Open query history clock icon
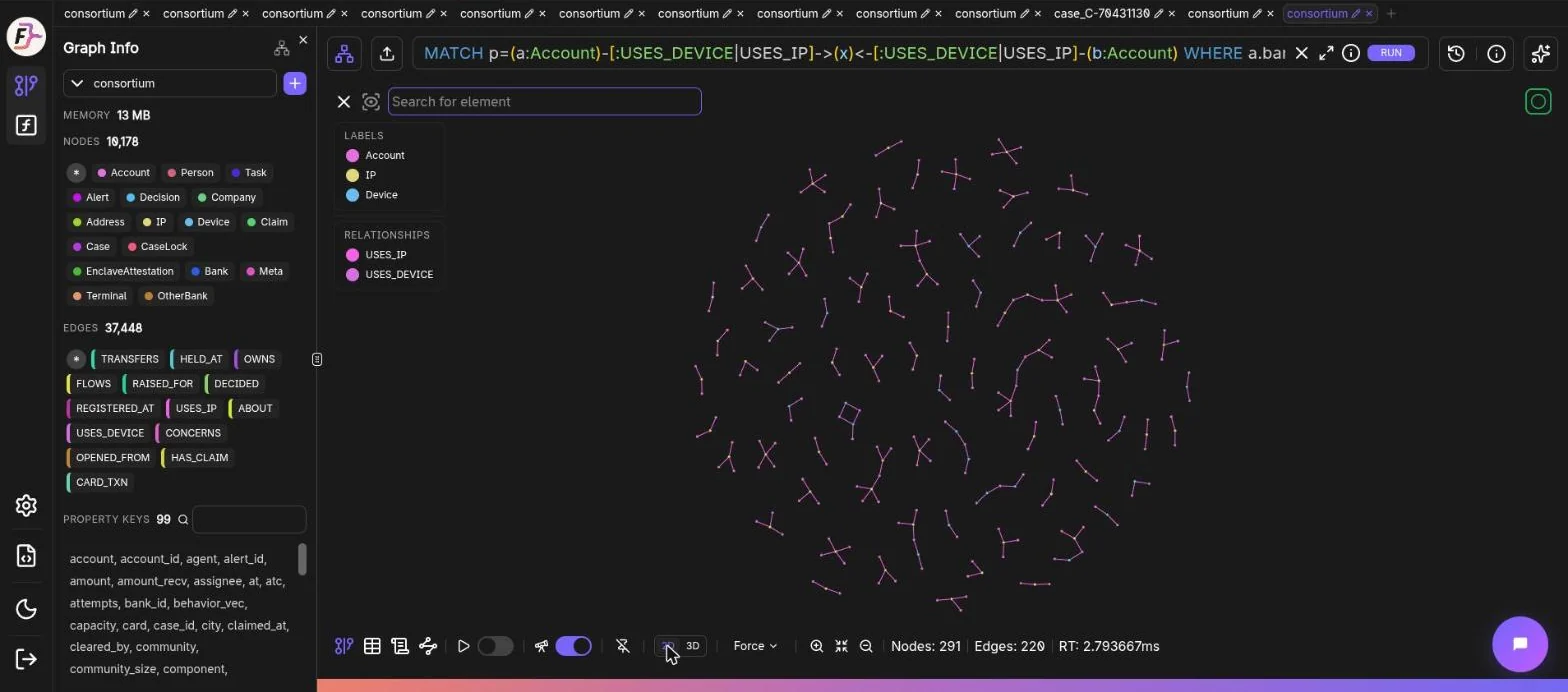The height and width of the screenshot is (692, 1568). [x=1456, y=54]
